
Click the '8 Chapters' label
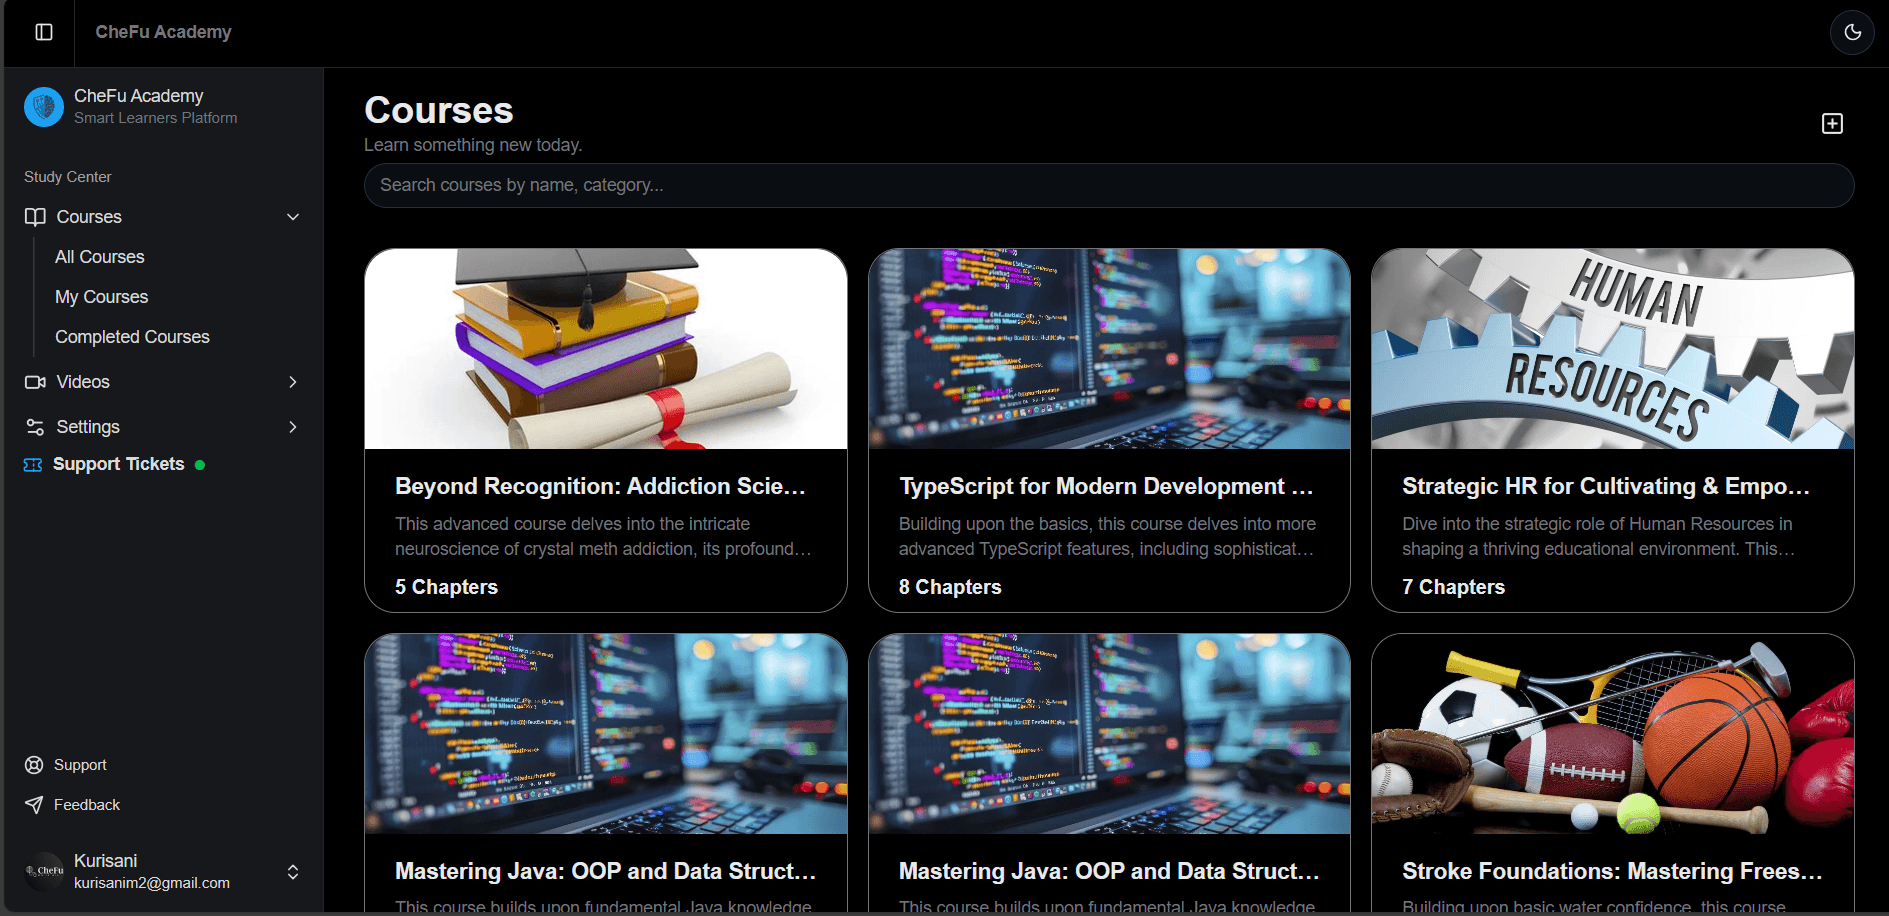[950, 587]
